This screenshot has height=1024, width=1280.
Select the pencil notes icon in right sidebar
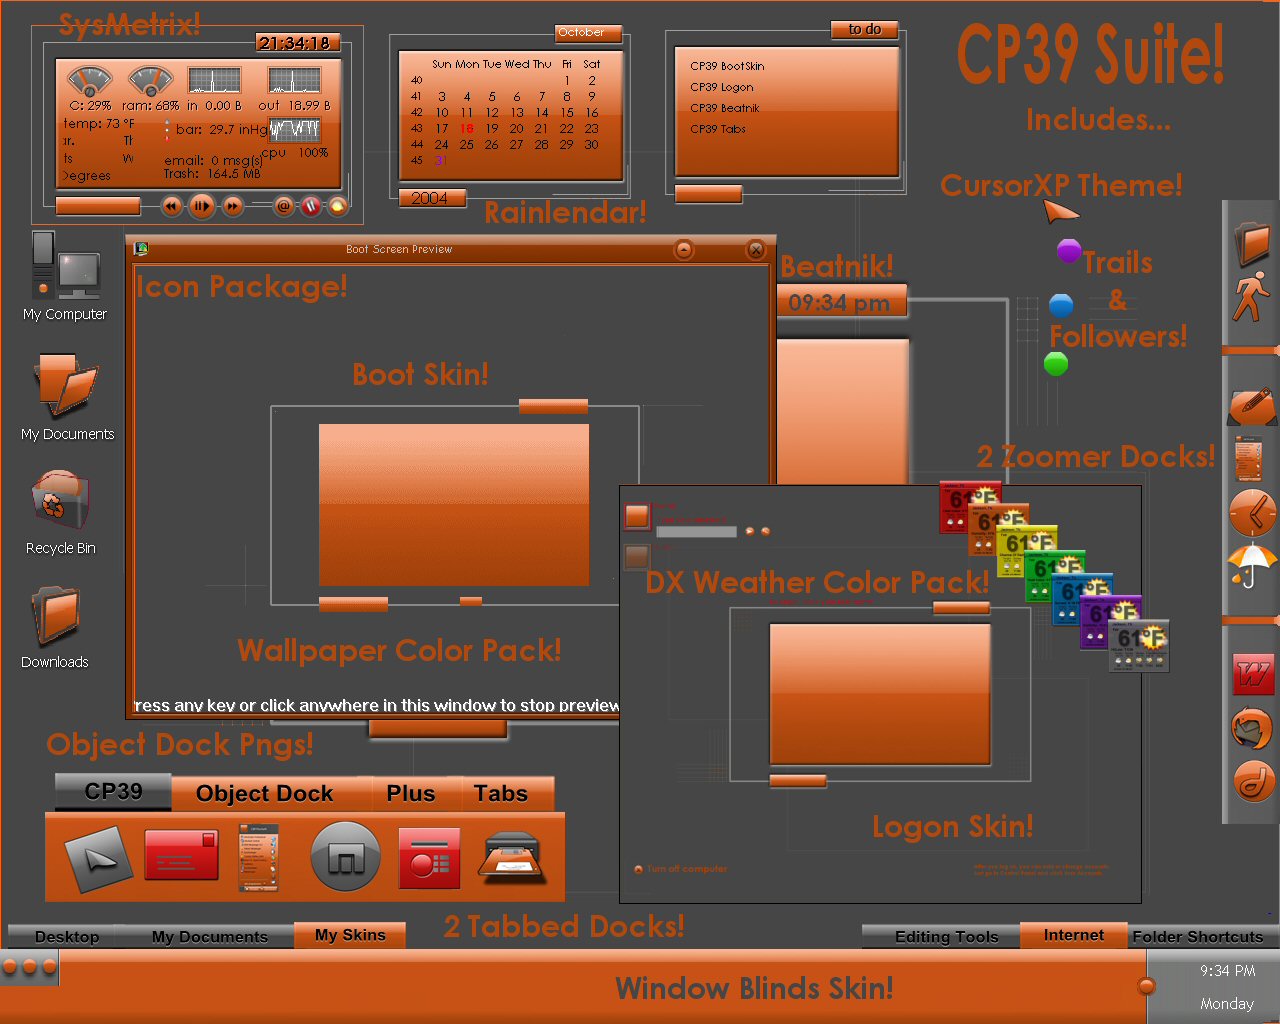click(1251, 406)
